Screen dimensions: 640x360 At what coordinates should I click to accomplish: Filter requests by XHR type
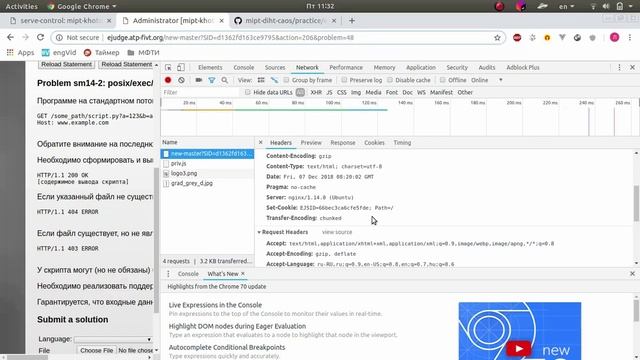[316, 92]
